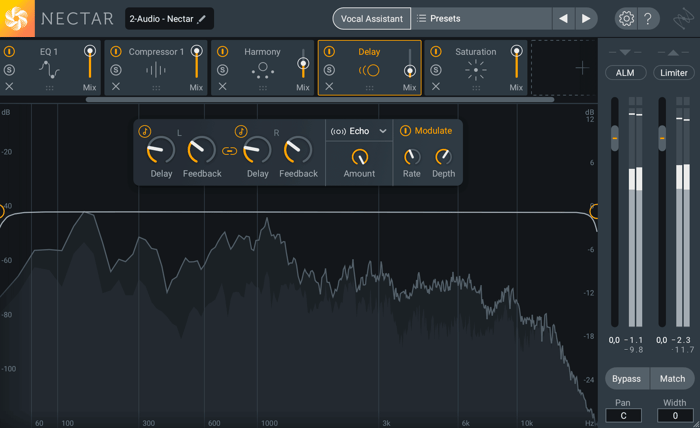Bypass the EQ 1 module power button
The width and height of the screenshot is (700, 428).
click(x=9, y=52)
